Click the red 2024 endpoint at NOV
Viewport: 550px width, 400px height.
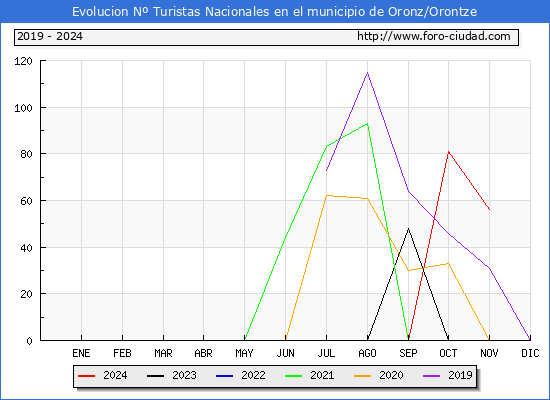pyautogui.click(x=489, y=210)
